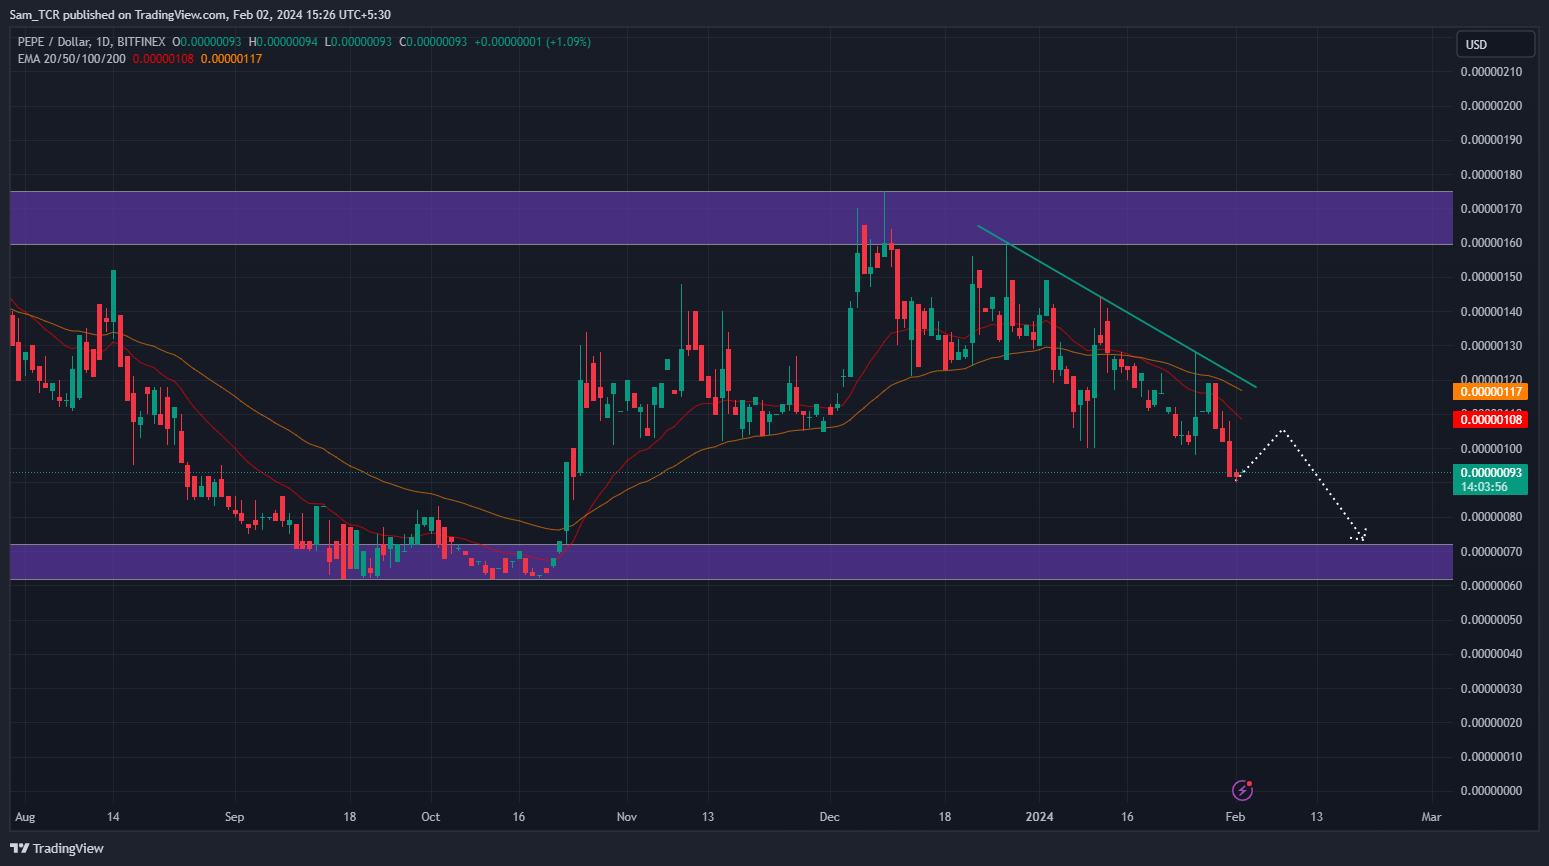Open the TradingView logo at the bottom

click(x=57, y=848)
